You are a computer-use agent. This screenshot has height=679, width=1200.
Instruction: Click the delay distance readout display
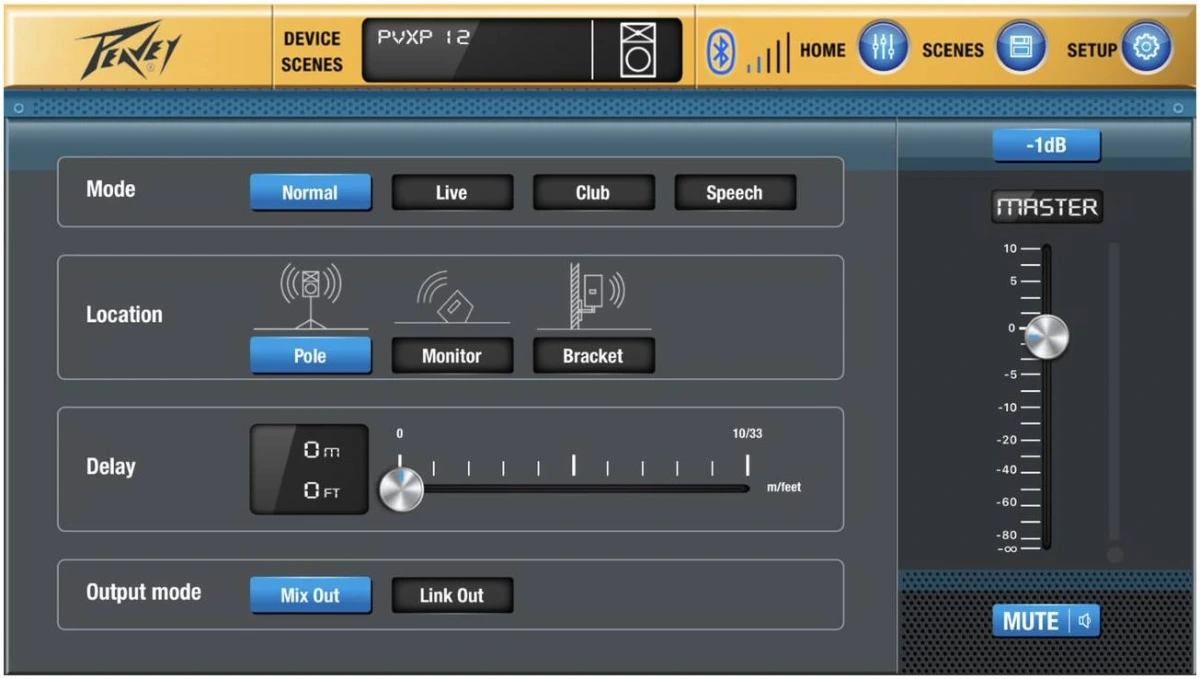coord(309,470)
